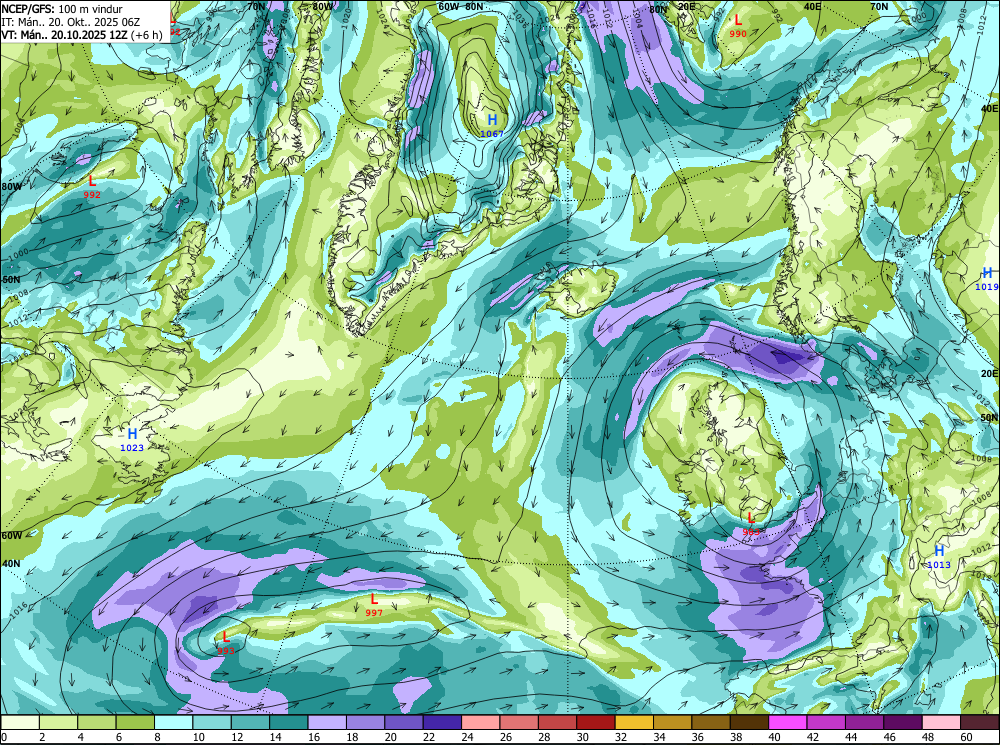Image resolution: width=1000 pixels, height=745 pixels.
Task: Click the "VT: Mán.. 20.10.2025 12Z (+6 h)" line
Action: [x=82, y=34]
